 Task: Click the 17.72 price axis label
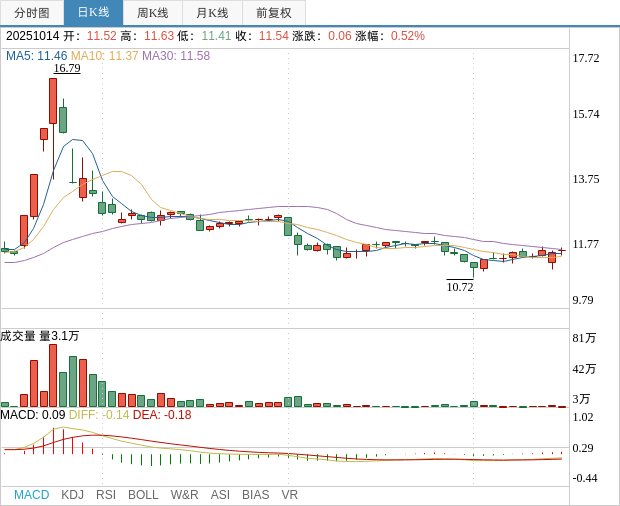(x=586, y=58)
